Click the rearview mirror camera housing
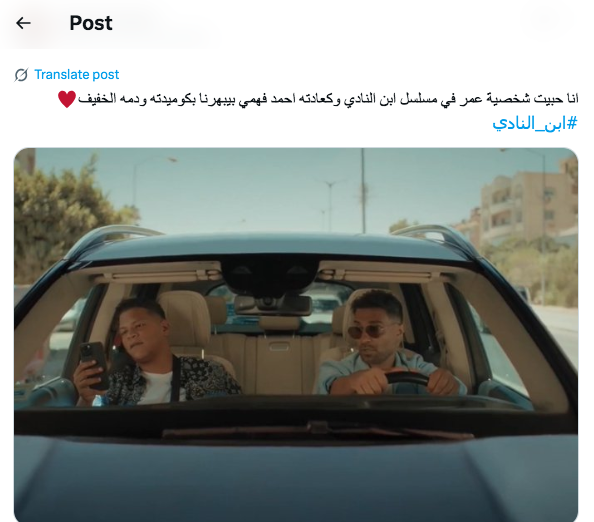The width and height of the screenshot is (594, 522). (x=270, y=277)
